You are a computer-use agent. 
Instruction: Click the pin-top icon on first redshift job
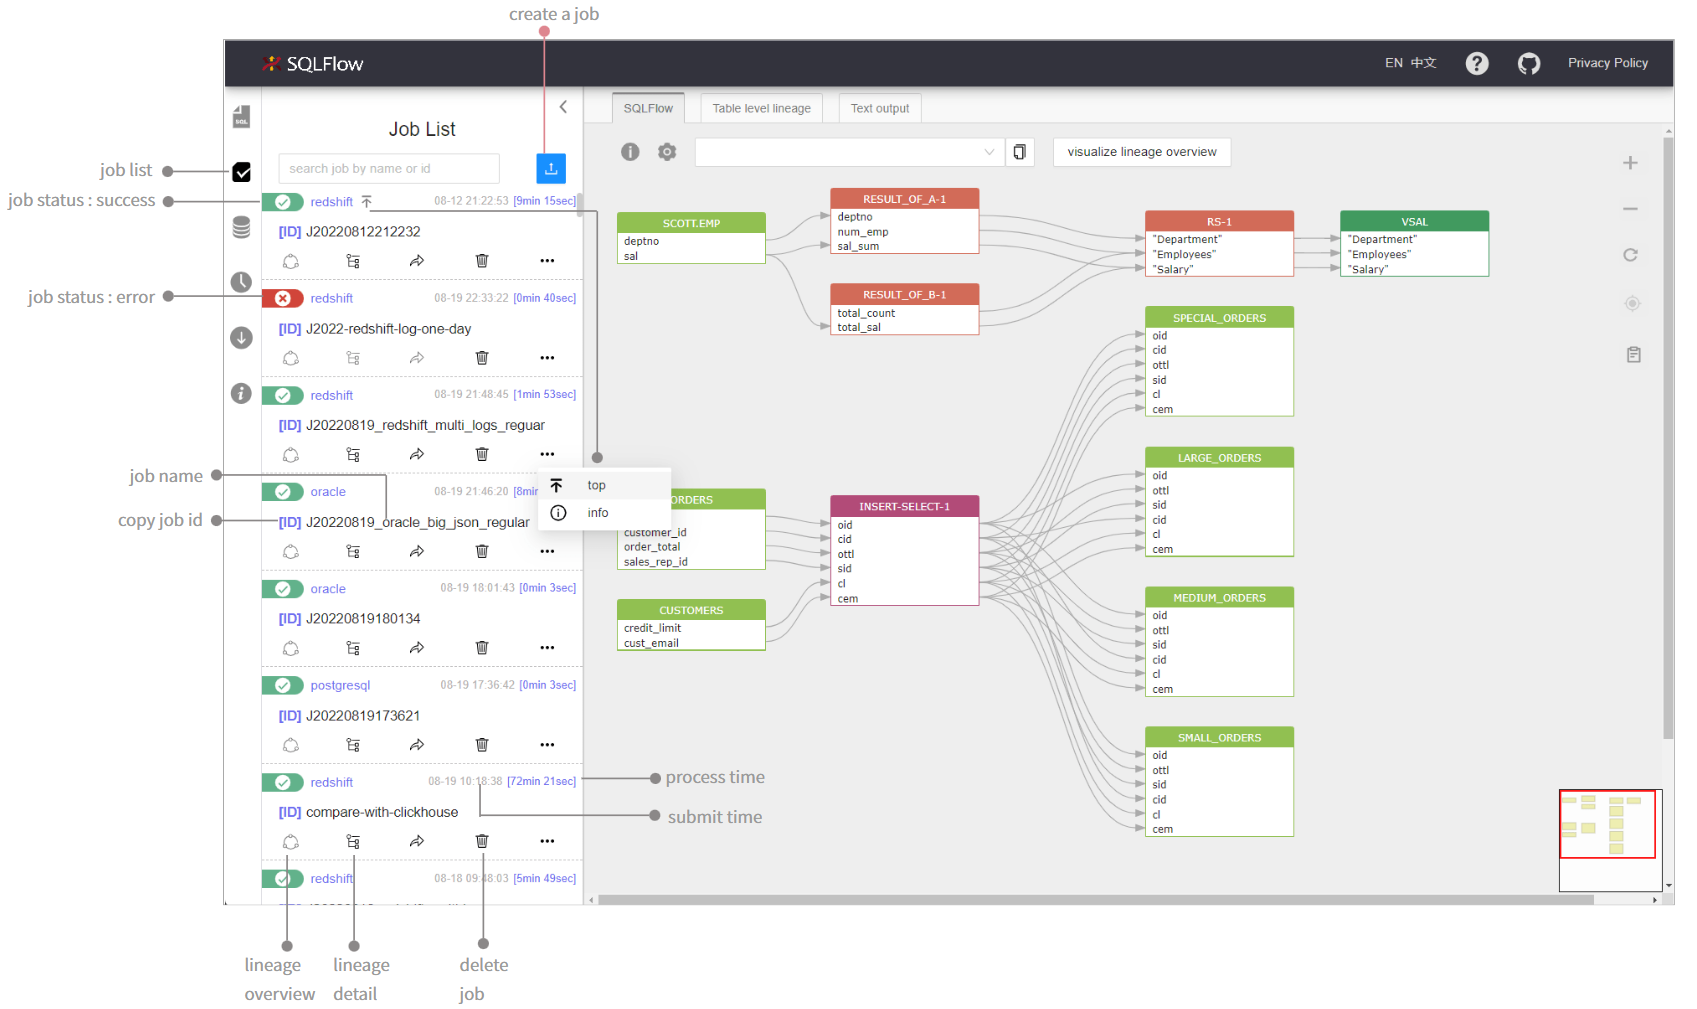point(367,202)
